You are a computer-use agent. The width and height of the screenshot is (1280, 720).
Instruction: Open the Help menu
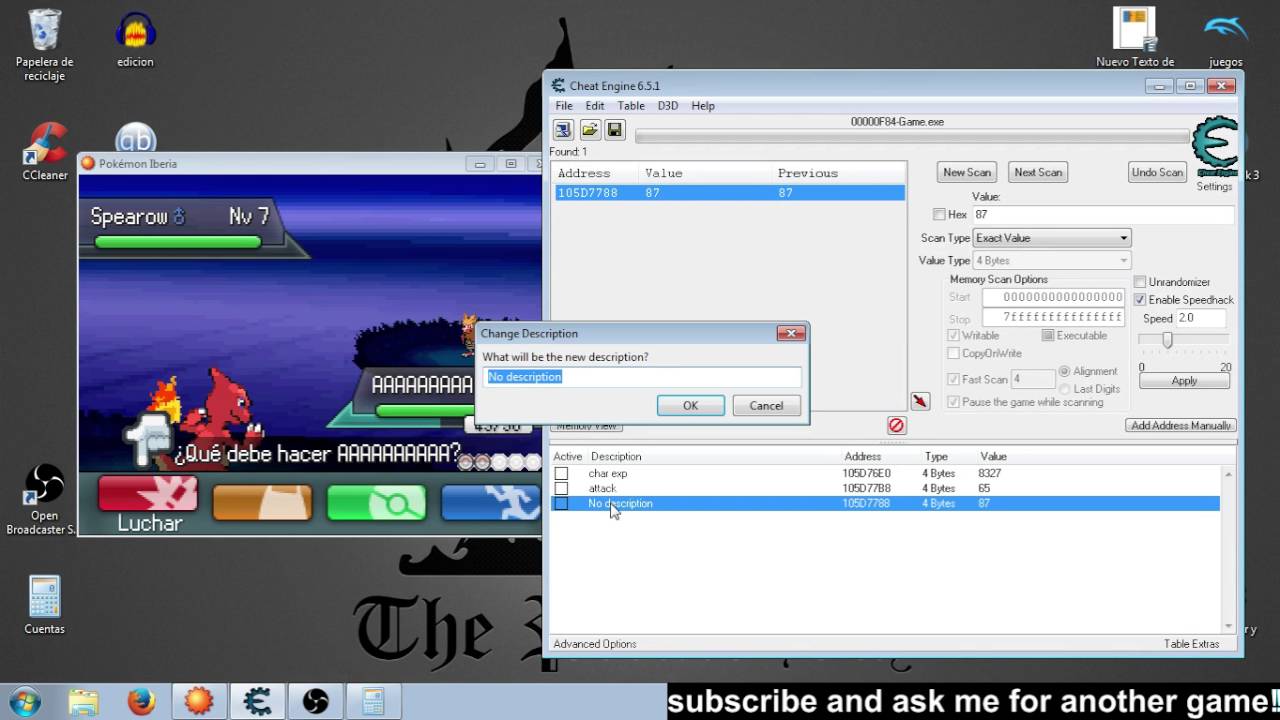point(703,106)
